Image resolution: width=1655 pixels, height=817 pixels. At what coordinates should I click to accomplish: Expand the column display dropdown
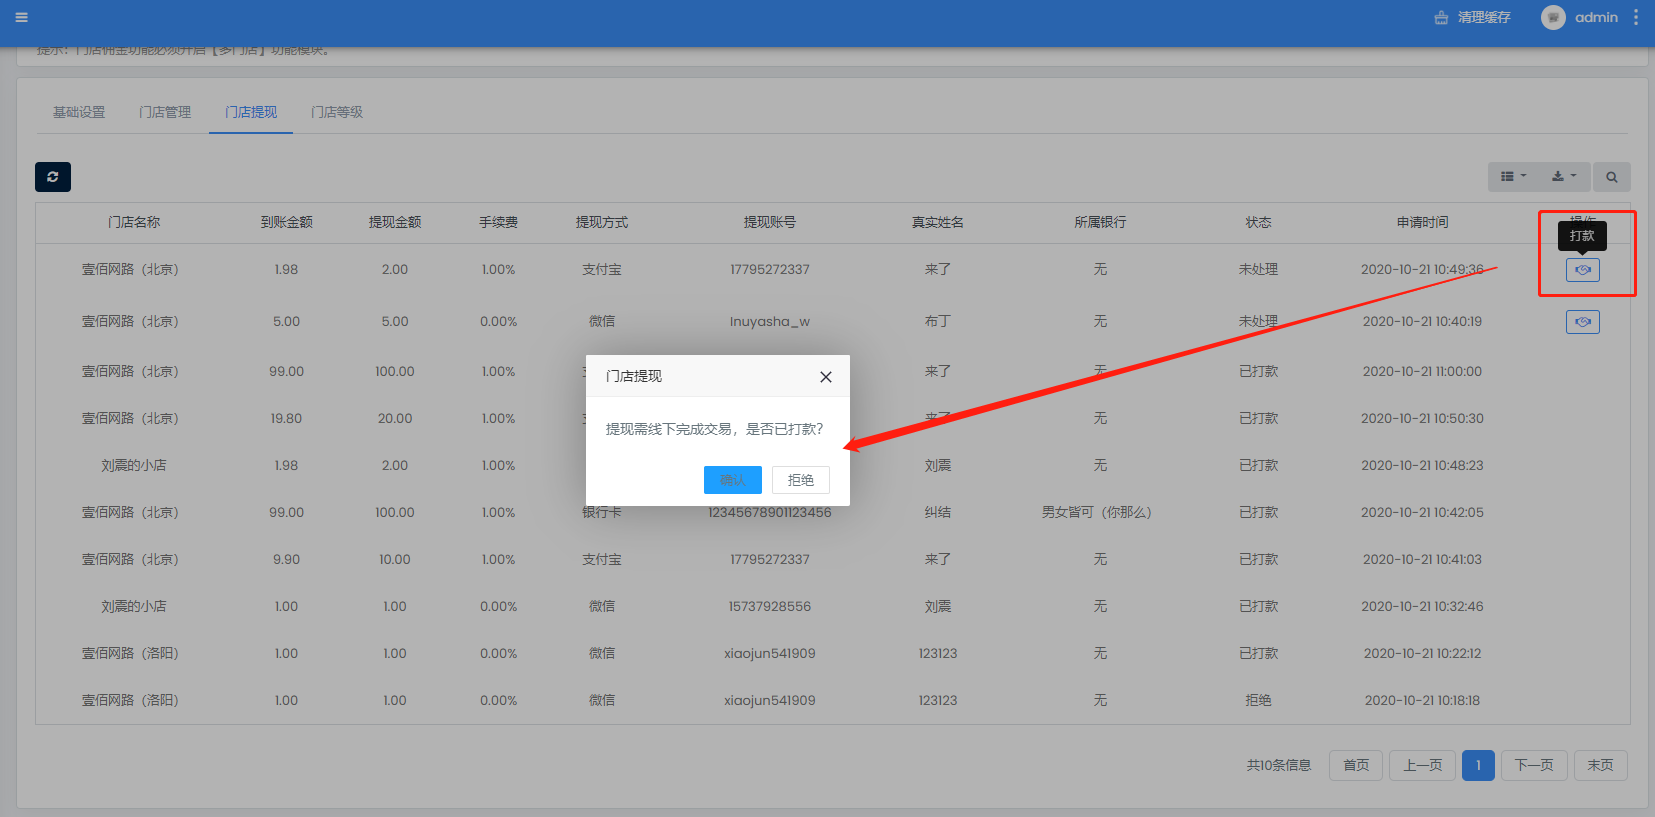[1513, 177]
